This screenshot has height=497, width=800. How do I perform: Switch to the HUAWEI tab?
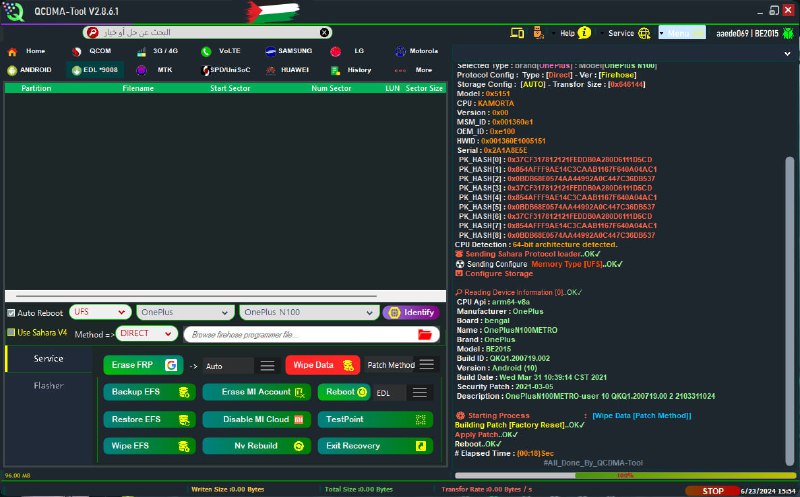point(288,70)
